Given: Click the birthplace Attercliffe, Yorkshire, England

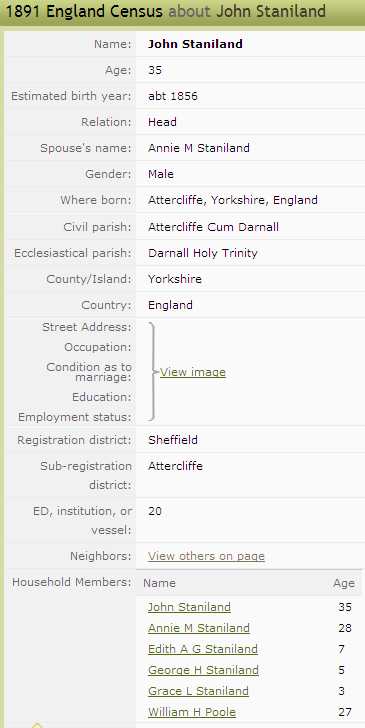Looking at the screenshot, I should 233,200.
